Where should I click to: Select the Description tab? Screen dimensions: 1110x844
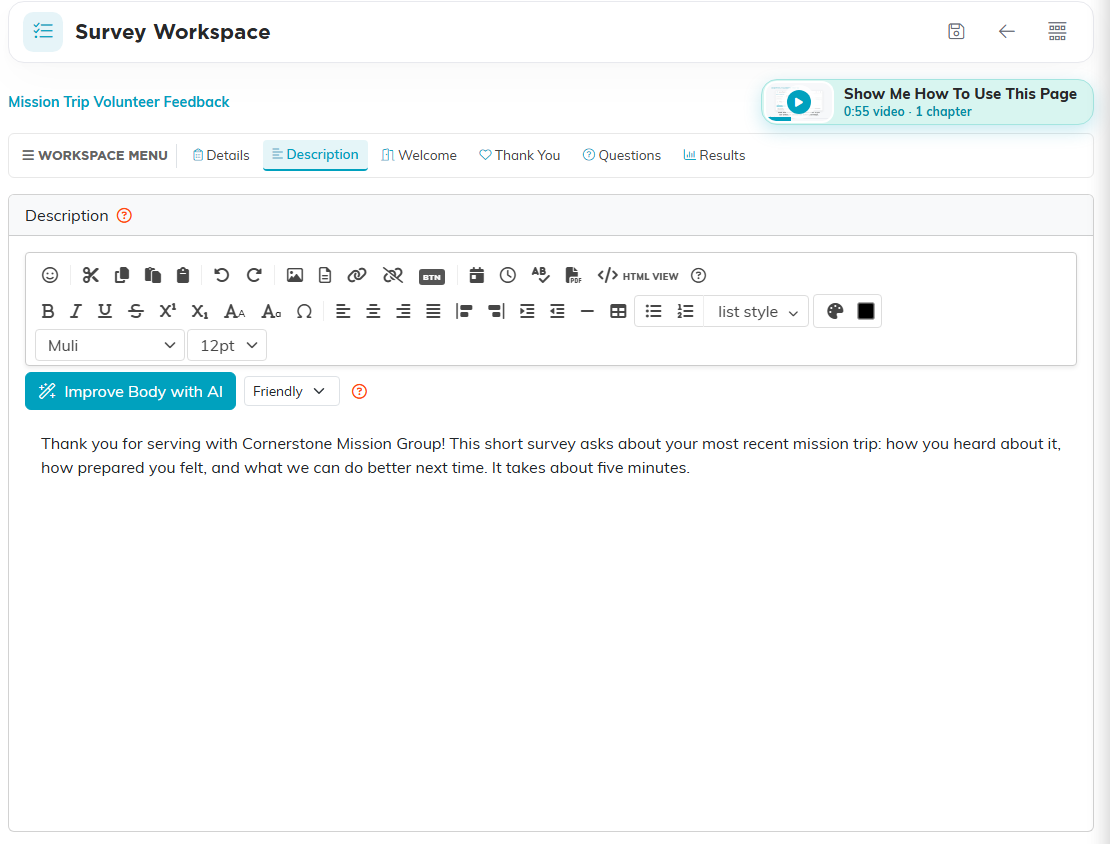pyautogui.click(x=315, y=154)
